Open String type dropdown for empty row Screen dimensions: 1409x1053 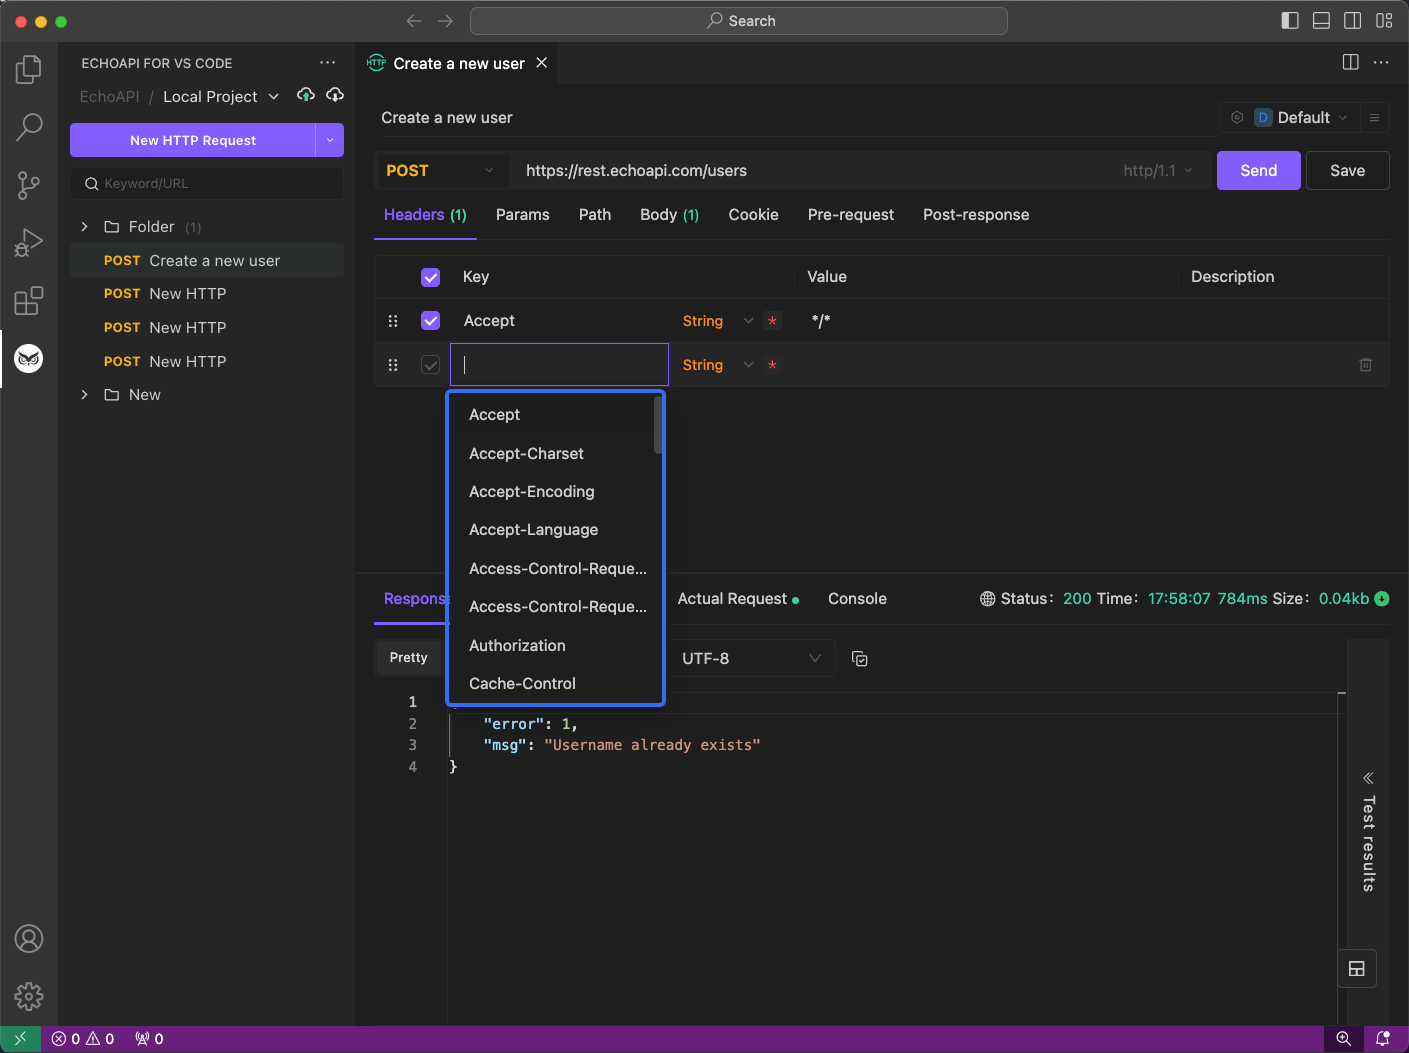coord(717,365)
